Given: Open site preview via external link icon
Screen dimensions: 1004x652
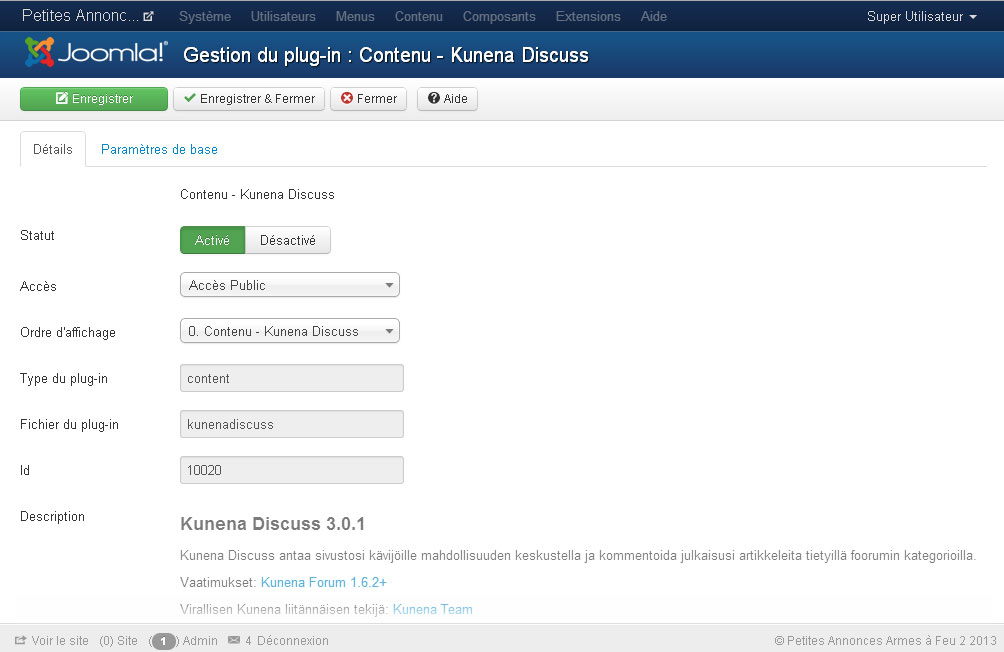Looking at the screenshot, I should click(x=149, y=17).
